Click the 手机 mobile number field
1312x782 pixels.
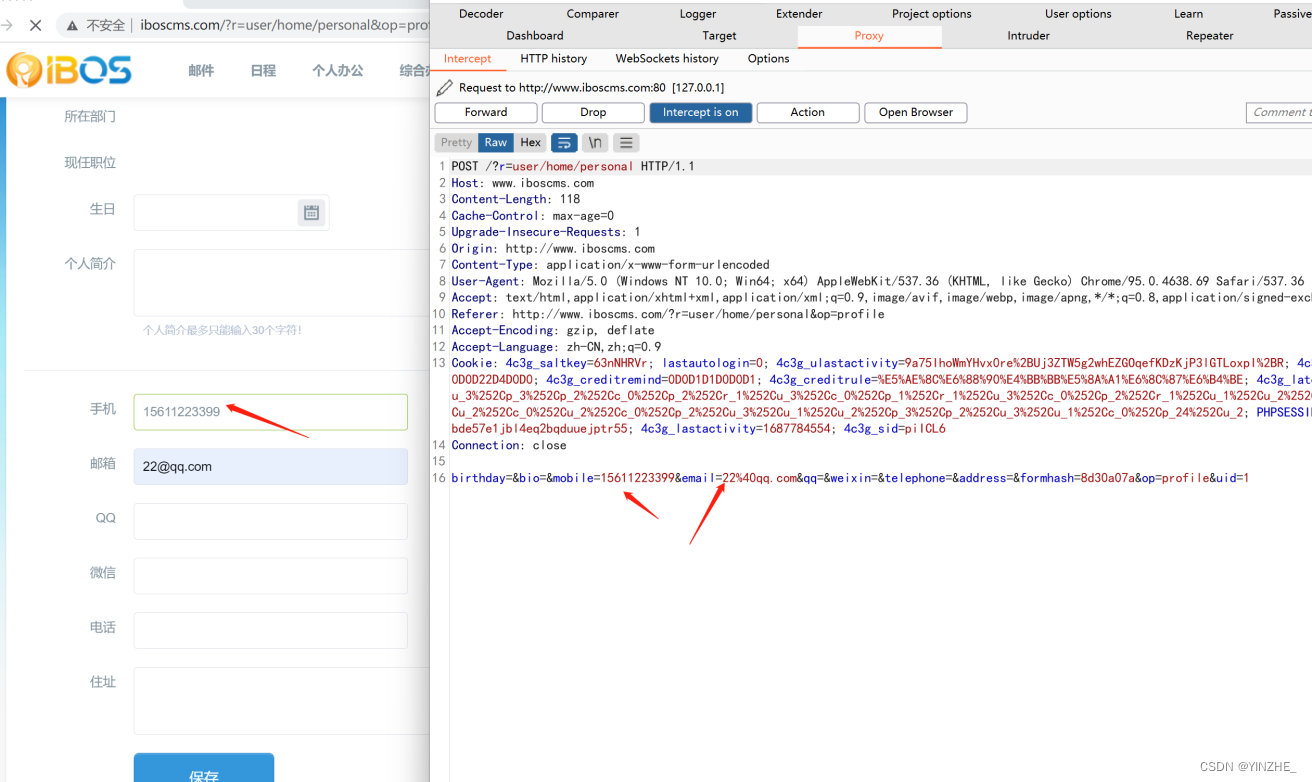(270, 412)
